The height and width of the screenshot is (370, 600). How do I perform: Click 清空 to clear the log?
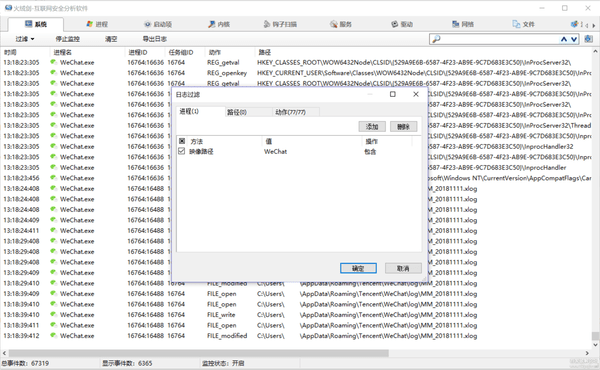[111, 39]
